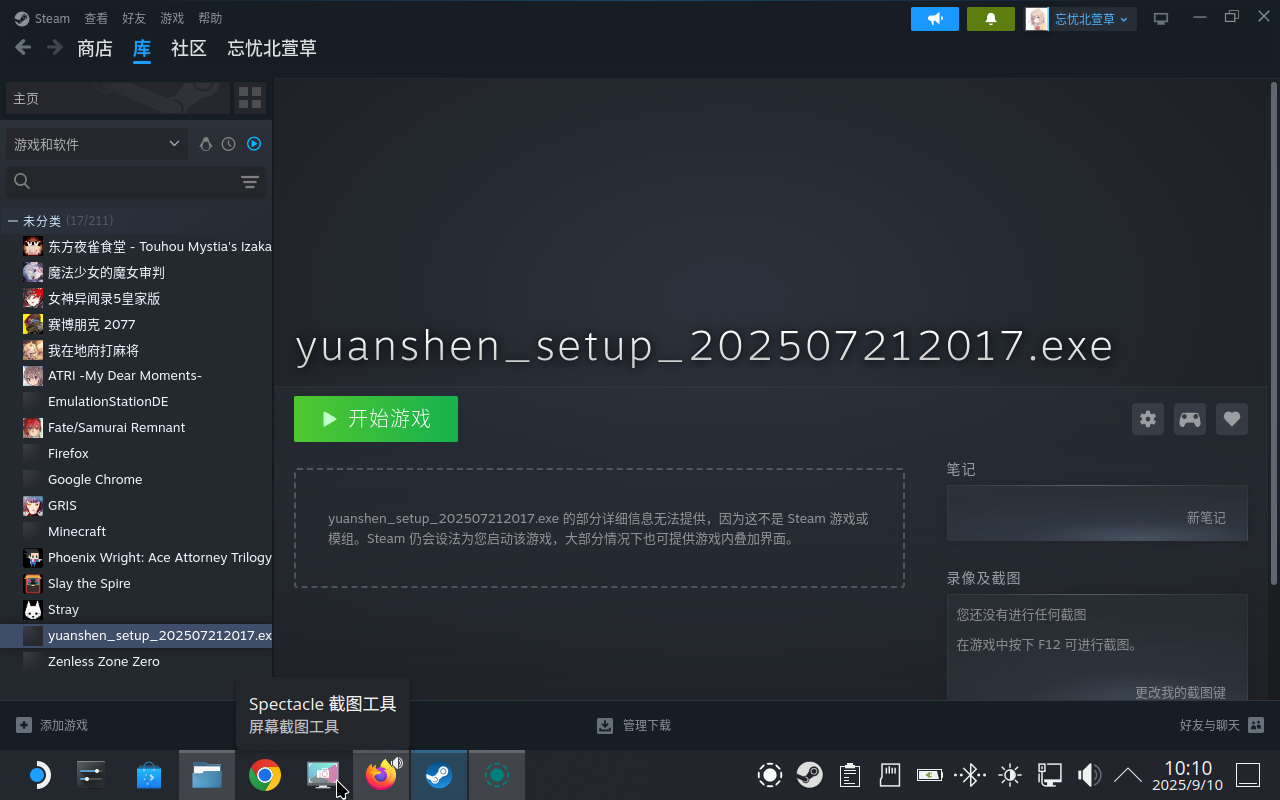The height and width of the screenshot is (800, 1280).
Task: Toggle the ready-to-play filter
Action: point(254,144)
